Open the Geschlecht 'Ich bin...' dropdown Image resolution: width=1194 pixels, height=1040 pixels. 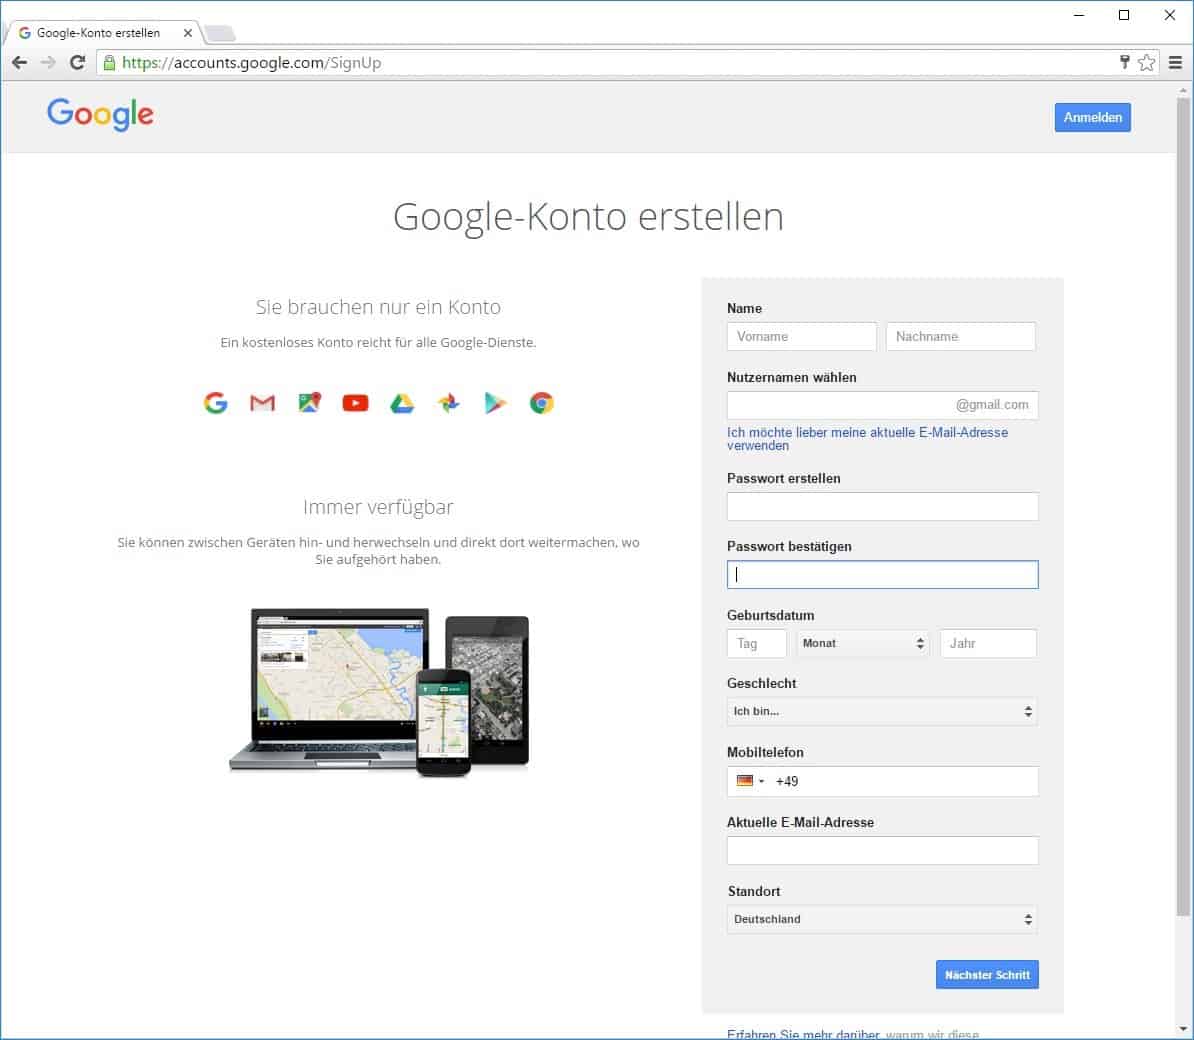tap(883, 711)
